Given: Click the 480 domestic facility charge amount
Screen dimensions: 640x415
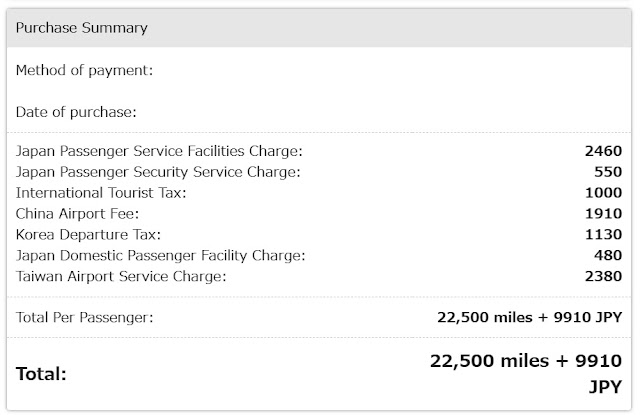Looking at the screenshot, I should (x=608, y=256).
